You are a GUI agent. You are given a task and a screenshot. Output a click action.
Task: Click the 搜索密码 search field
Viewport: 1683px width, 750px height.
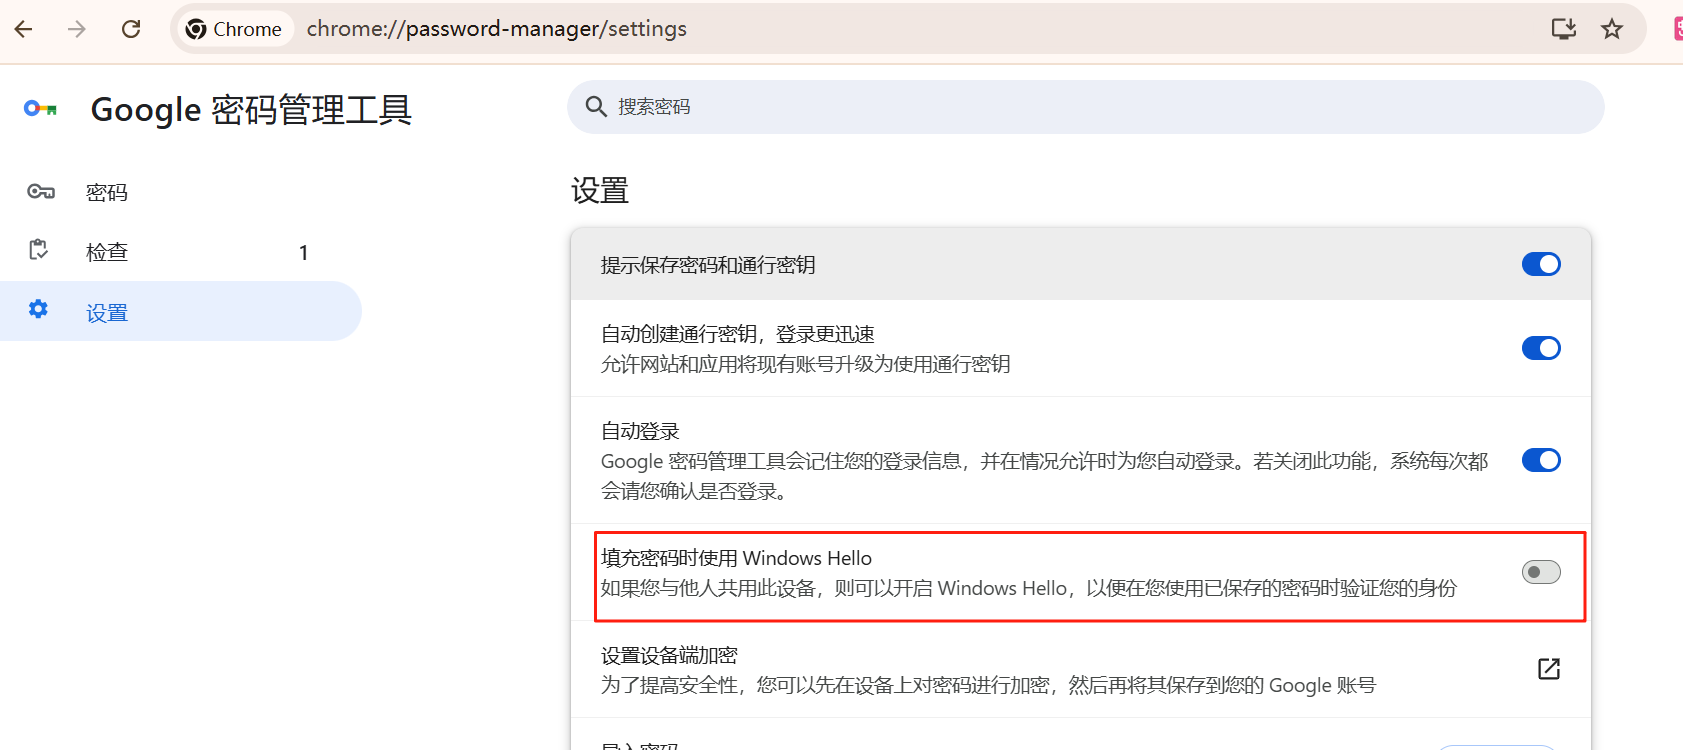pyautogui.click(x=1085, y=107)
